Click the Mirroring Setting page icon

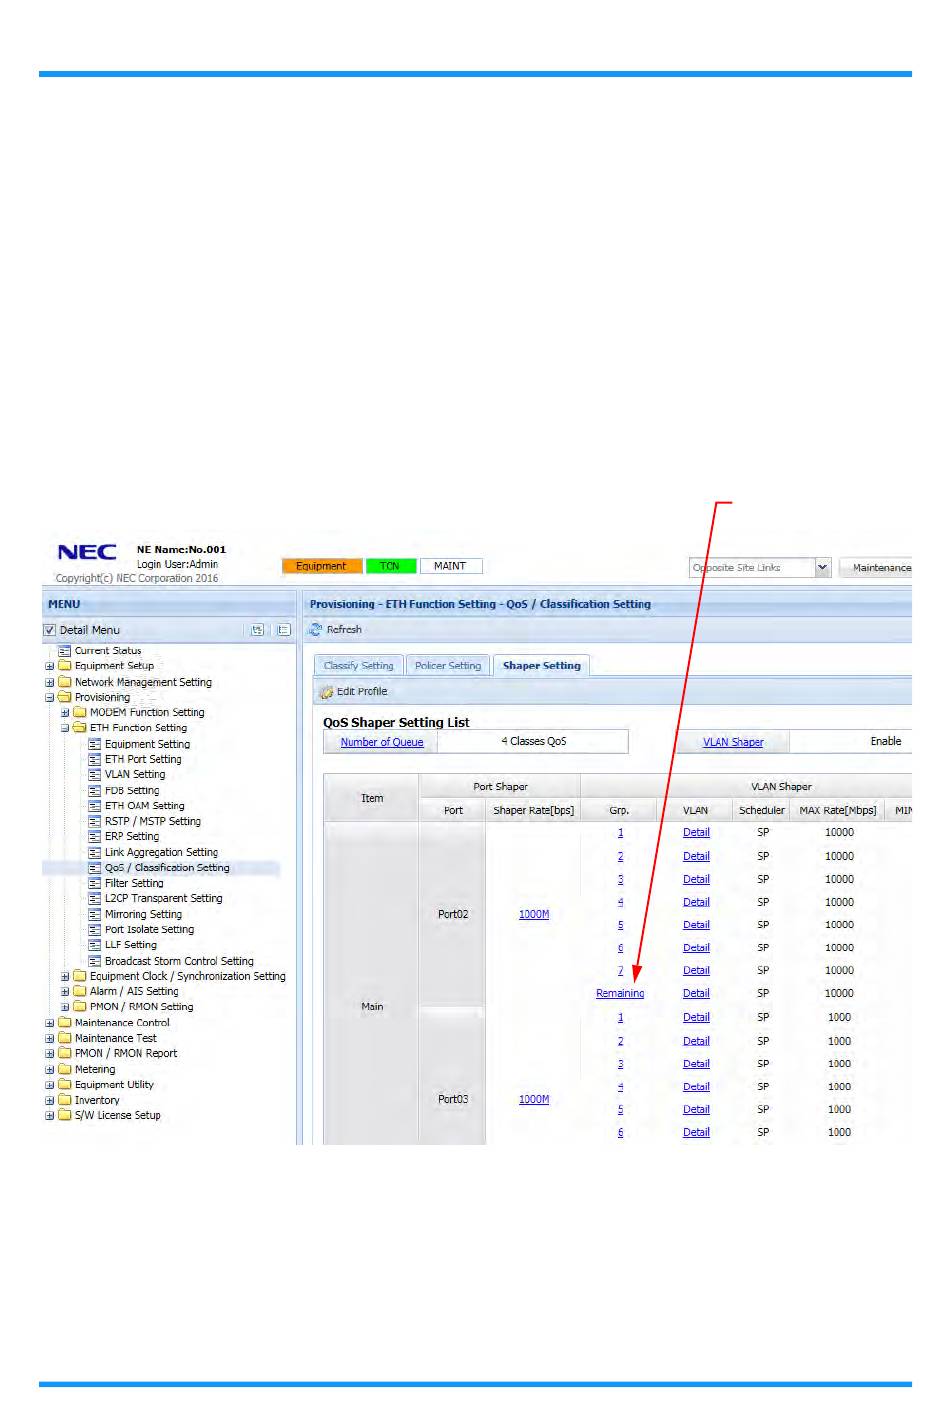tap(95, 915)
